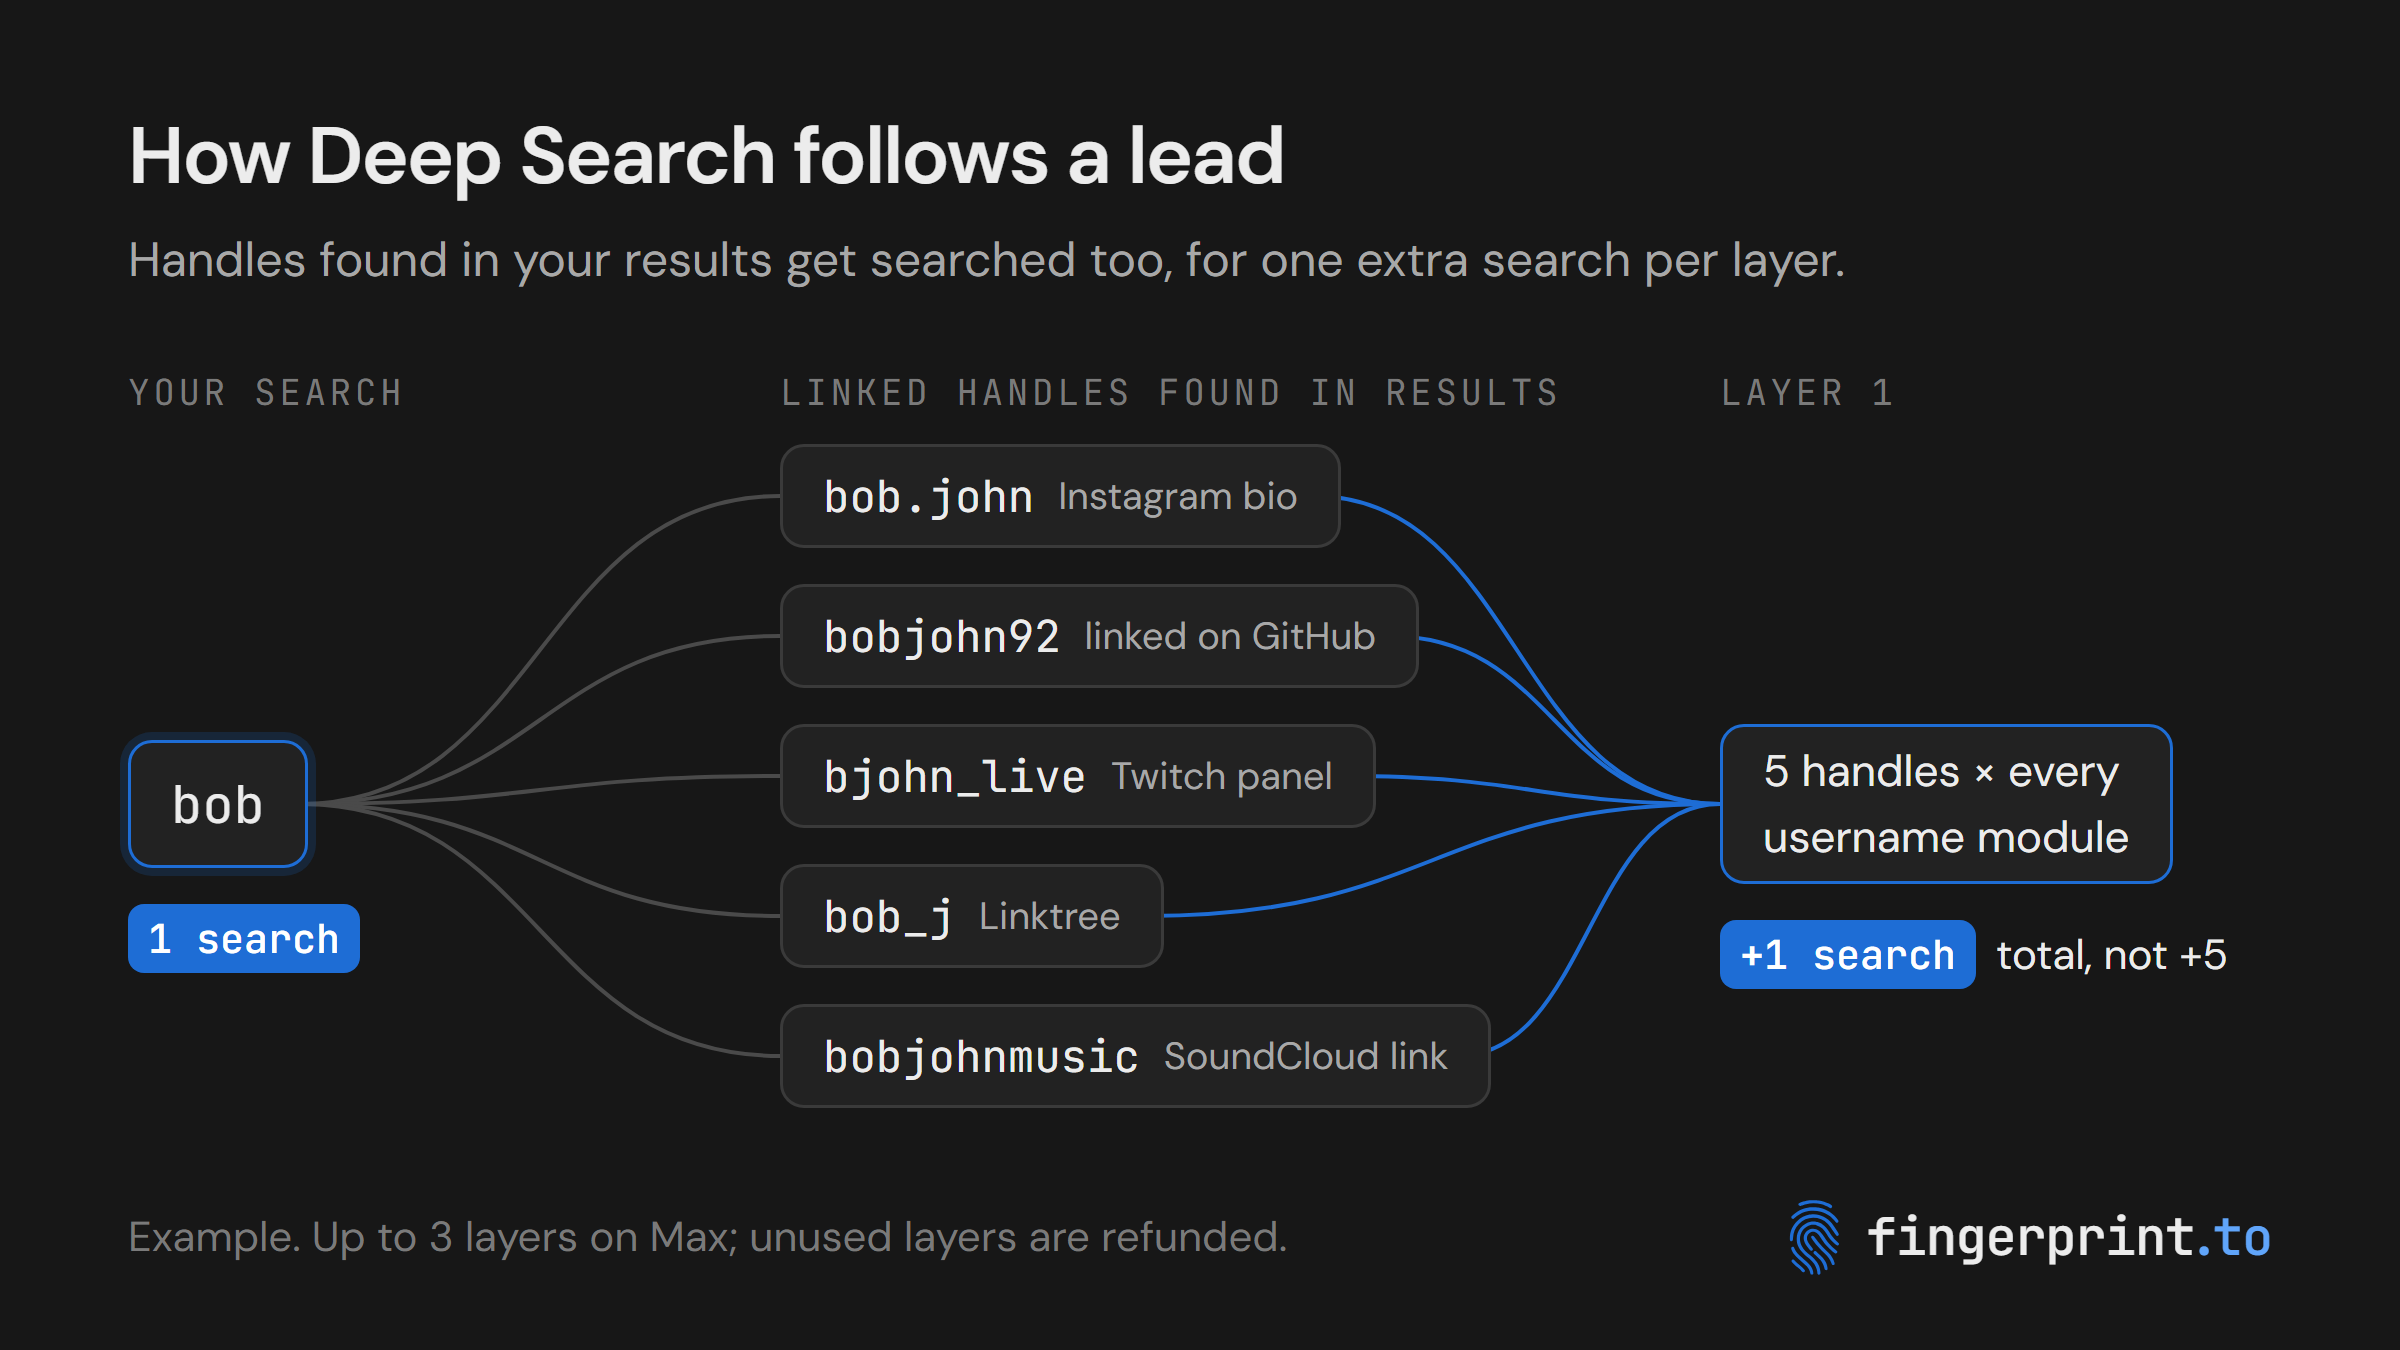Click the blue '1 search' badge
The width and height of the screenshot is (2400, 1350).
point(244,939)
